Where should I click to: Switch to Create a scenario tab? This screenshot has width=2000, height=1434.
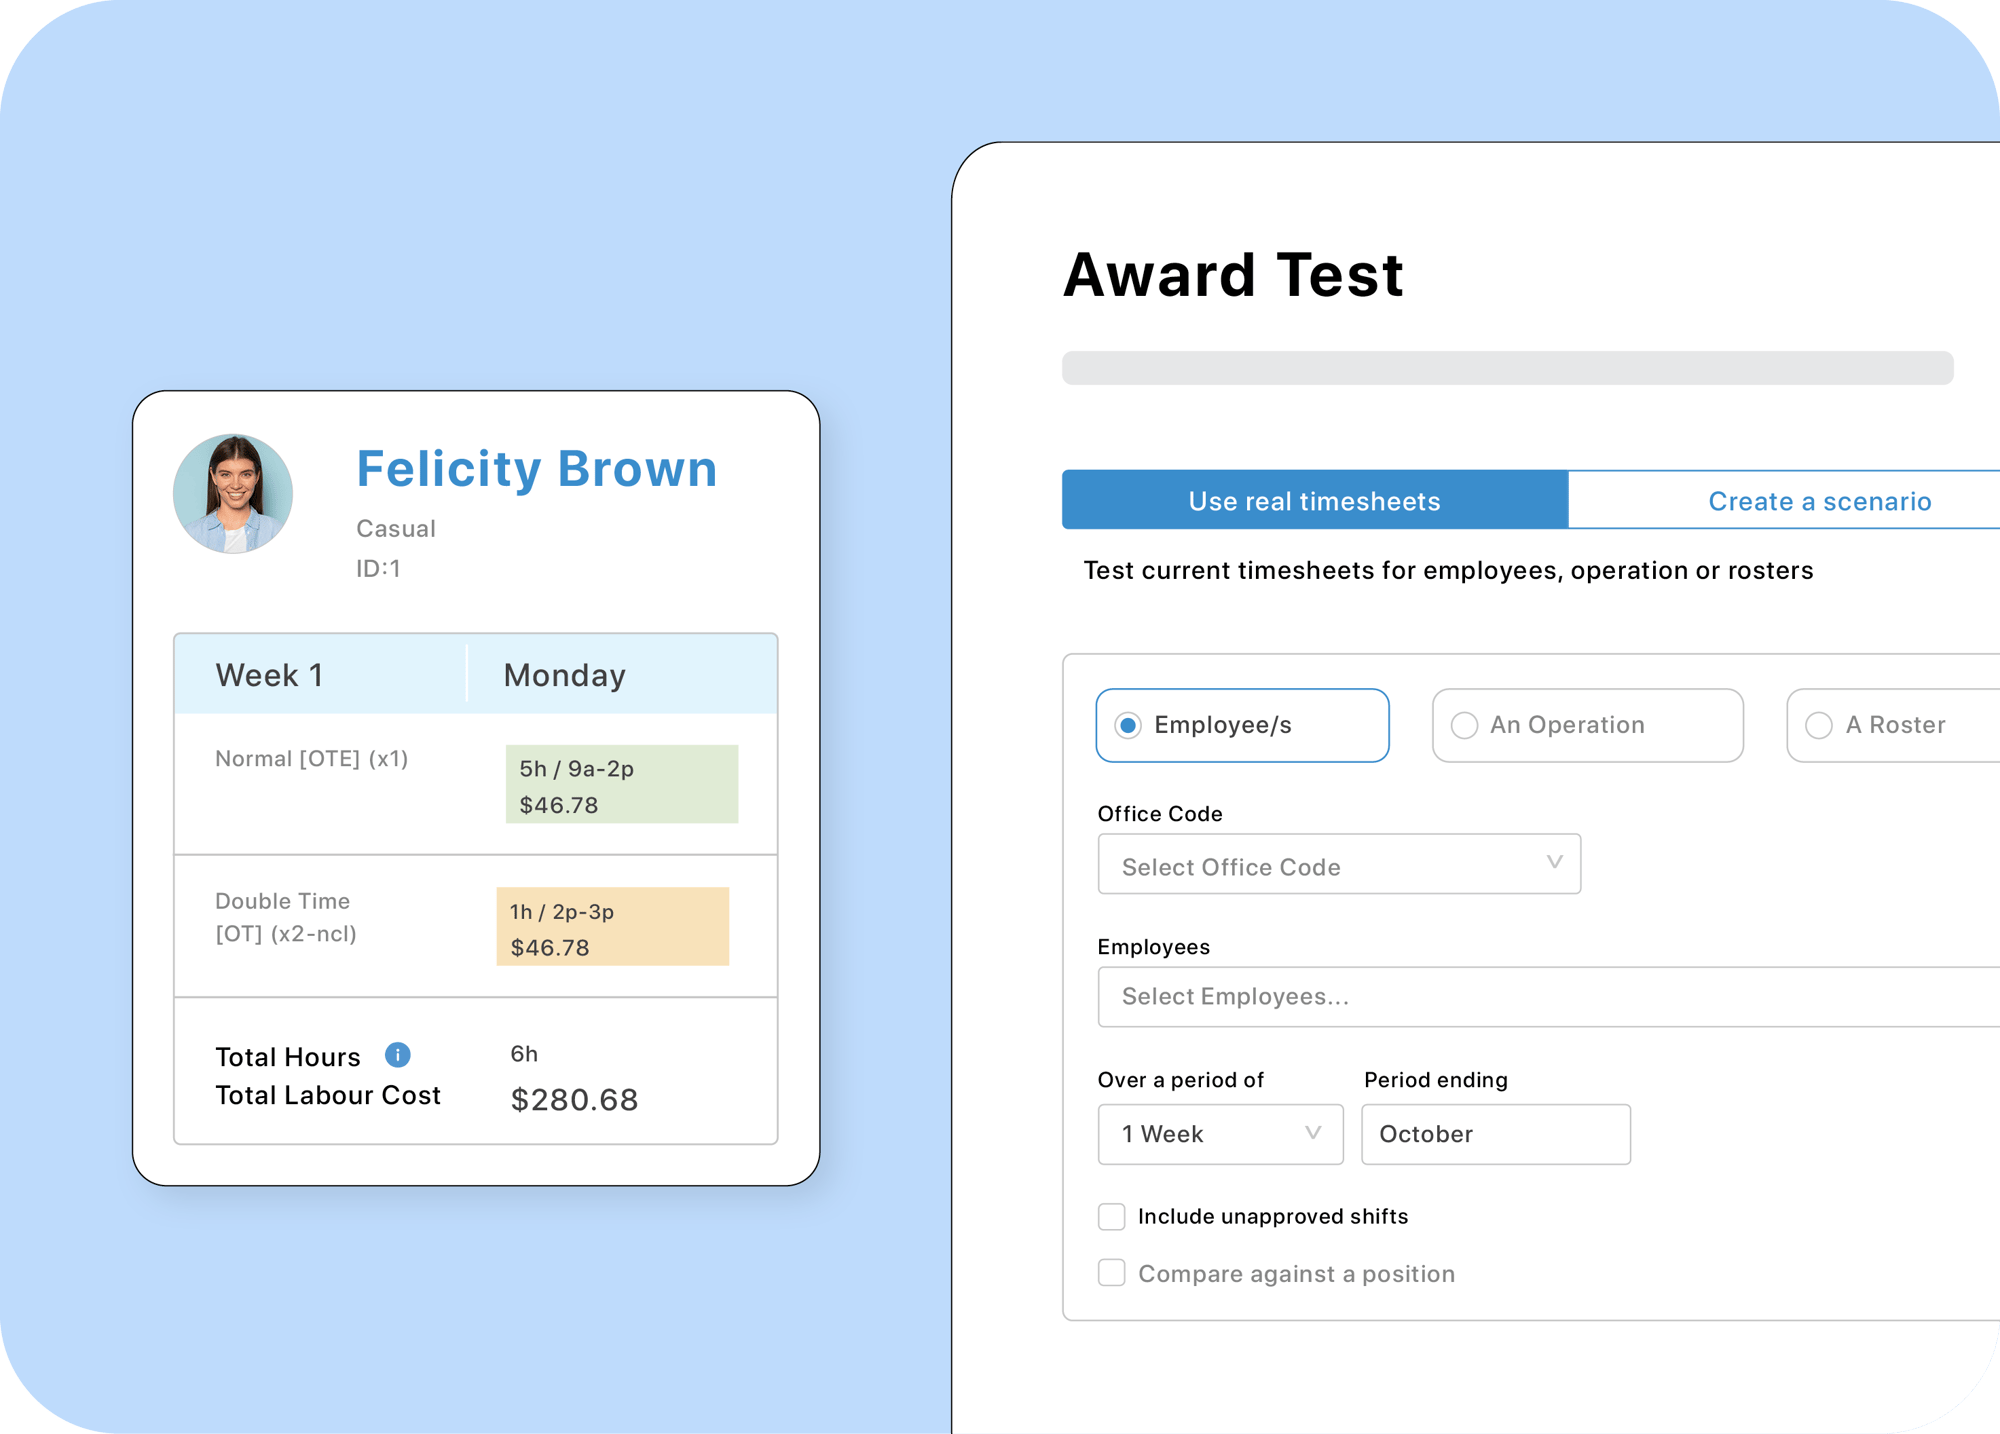[1784, 500]
